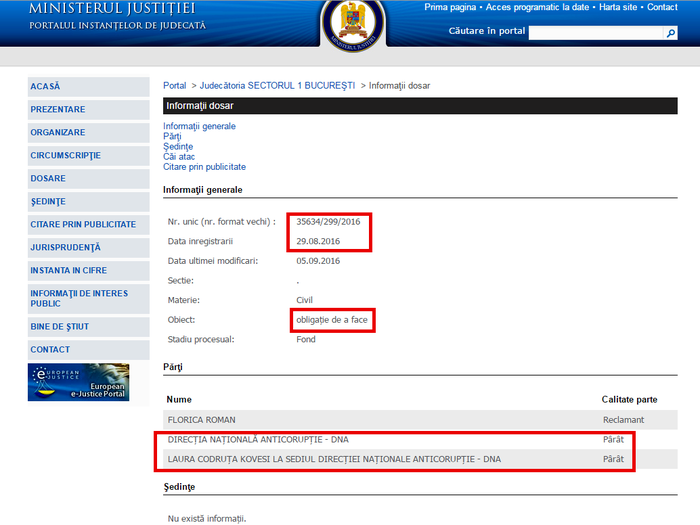Open Acces programatic la date link

point(537,7)
